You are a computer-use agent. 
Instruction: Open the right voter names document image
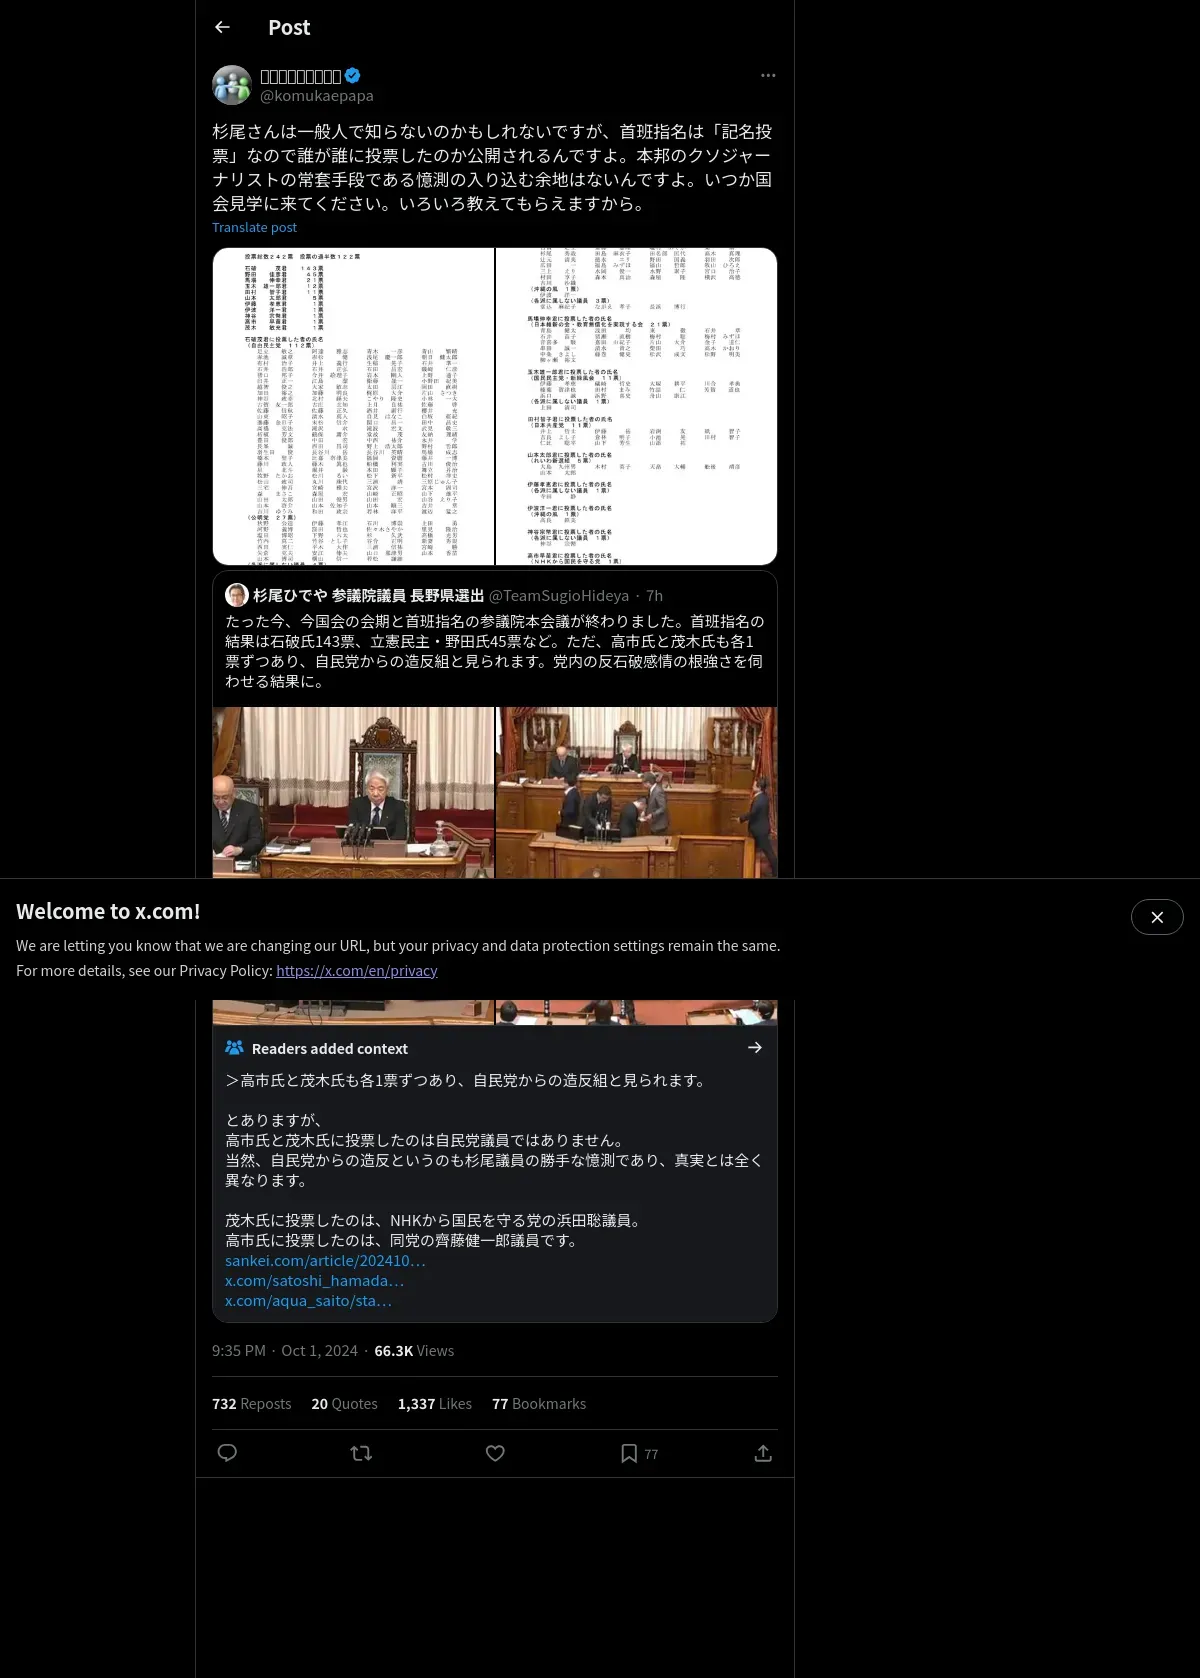coord(637,406)
